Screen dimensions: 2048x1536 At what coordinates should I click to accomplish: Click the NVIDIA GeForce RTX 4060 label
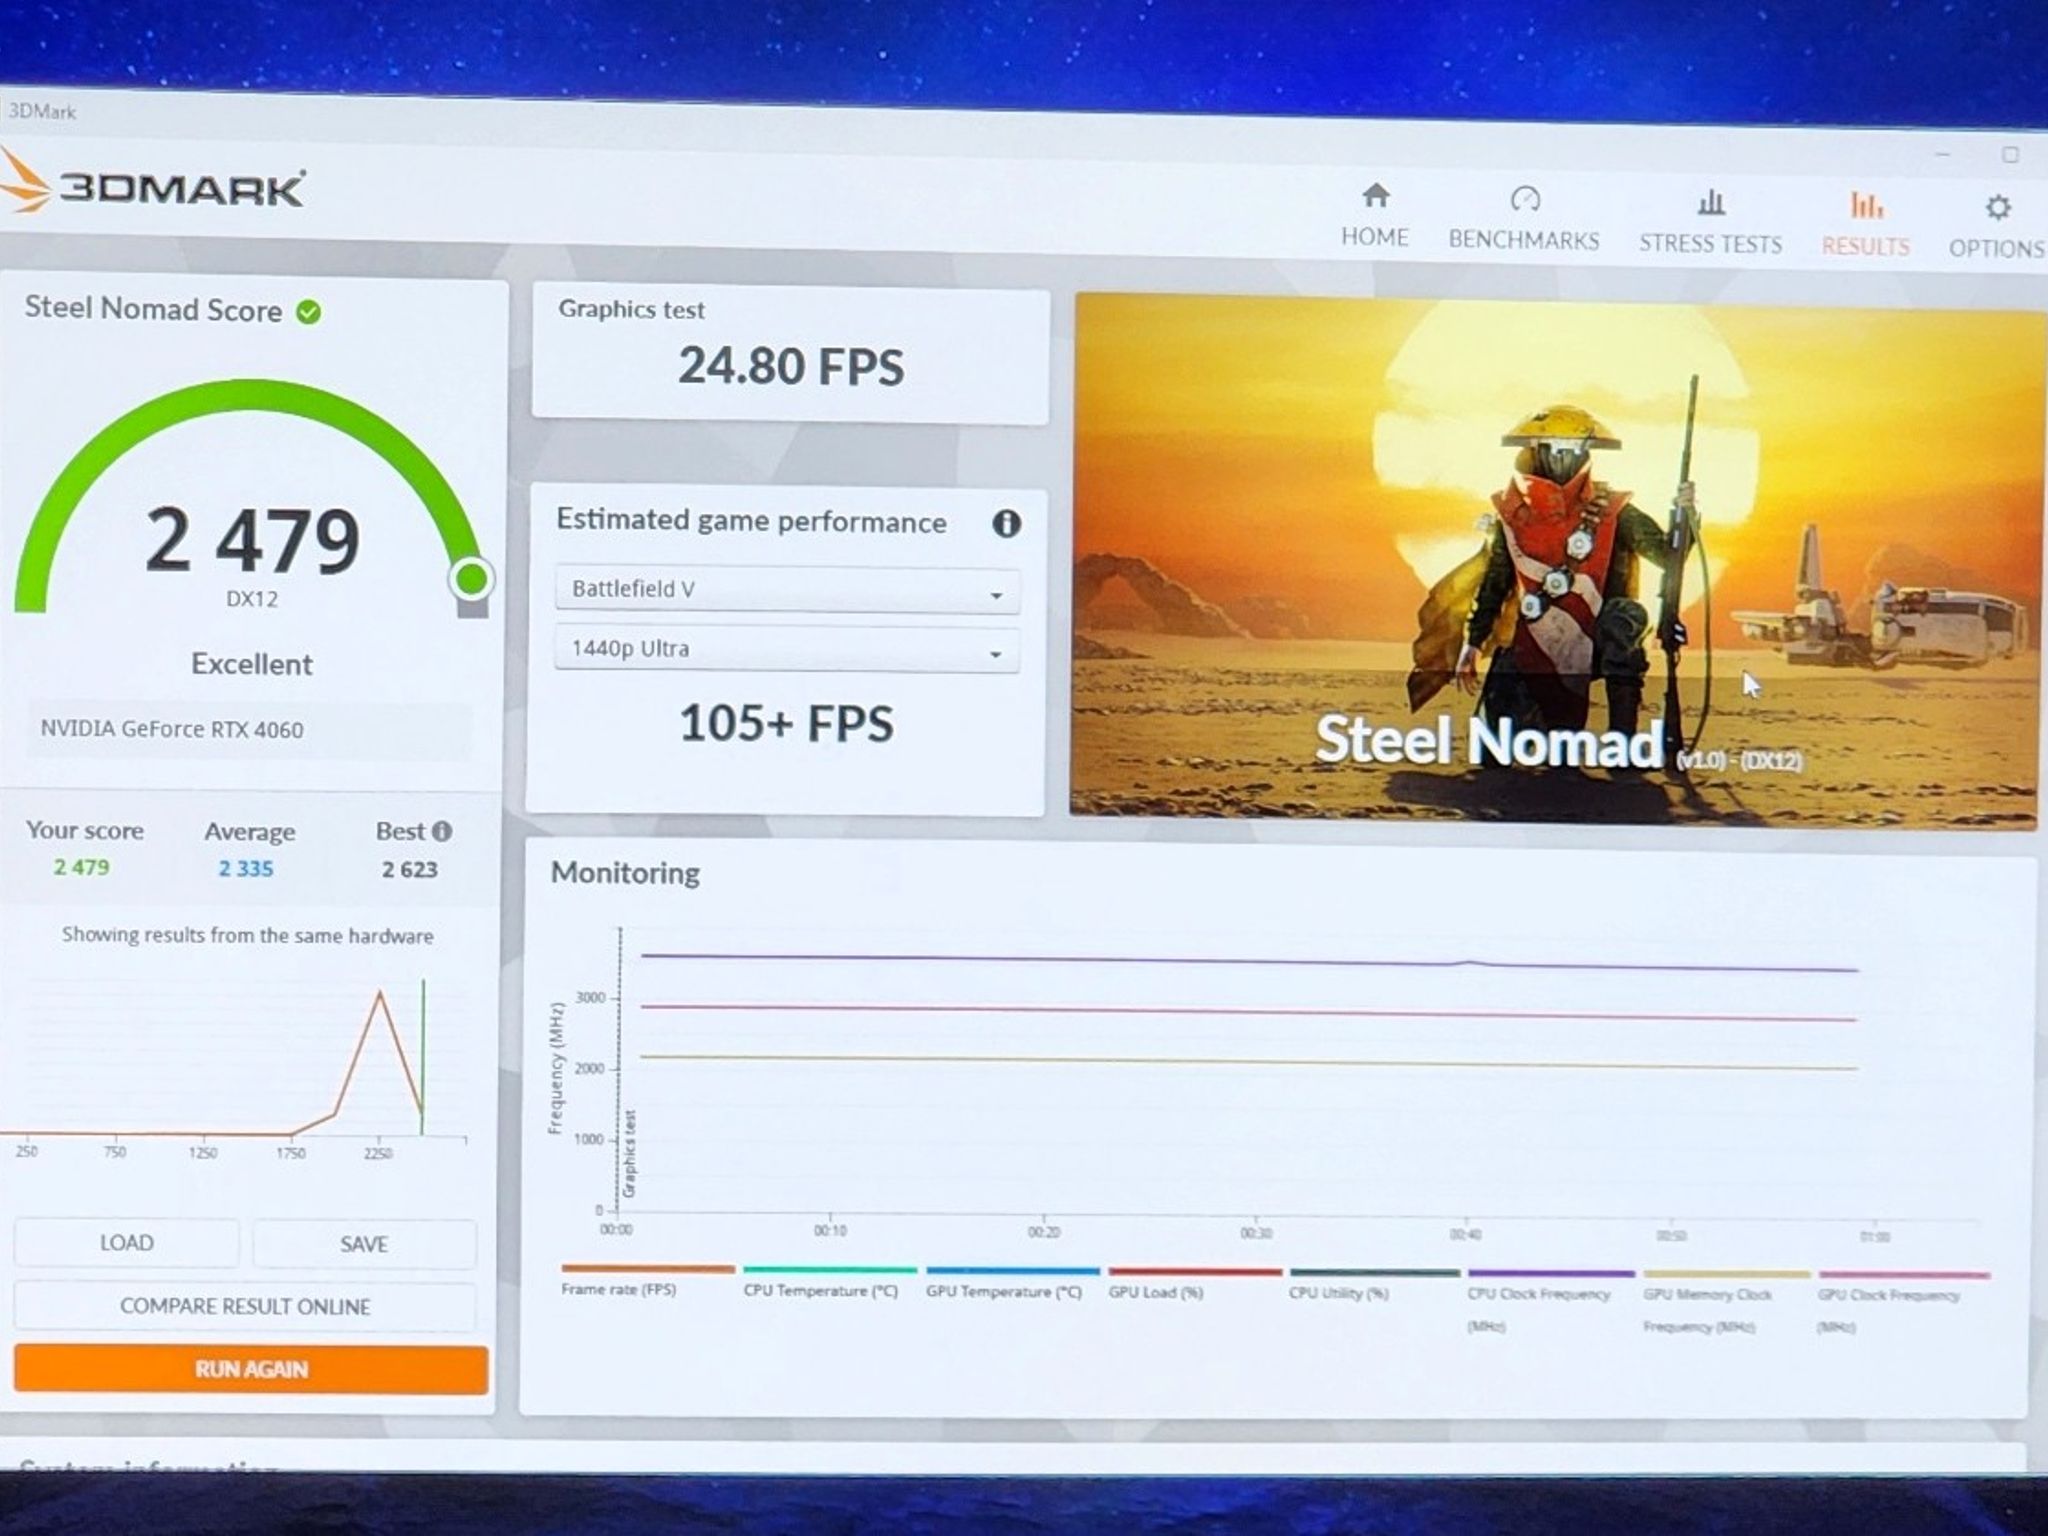(172, 729)
